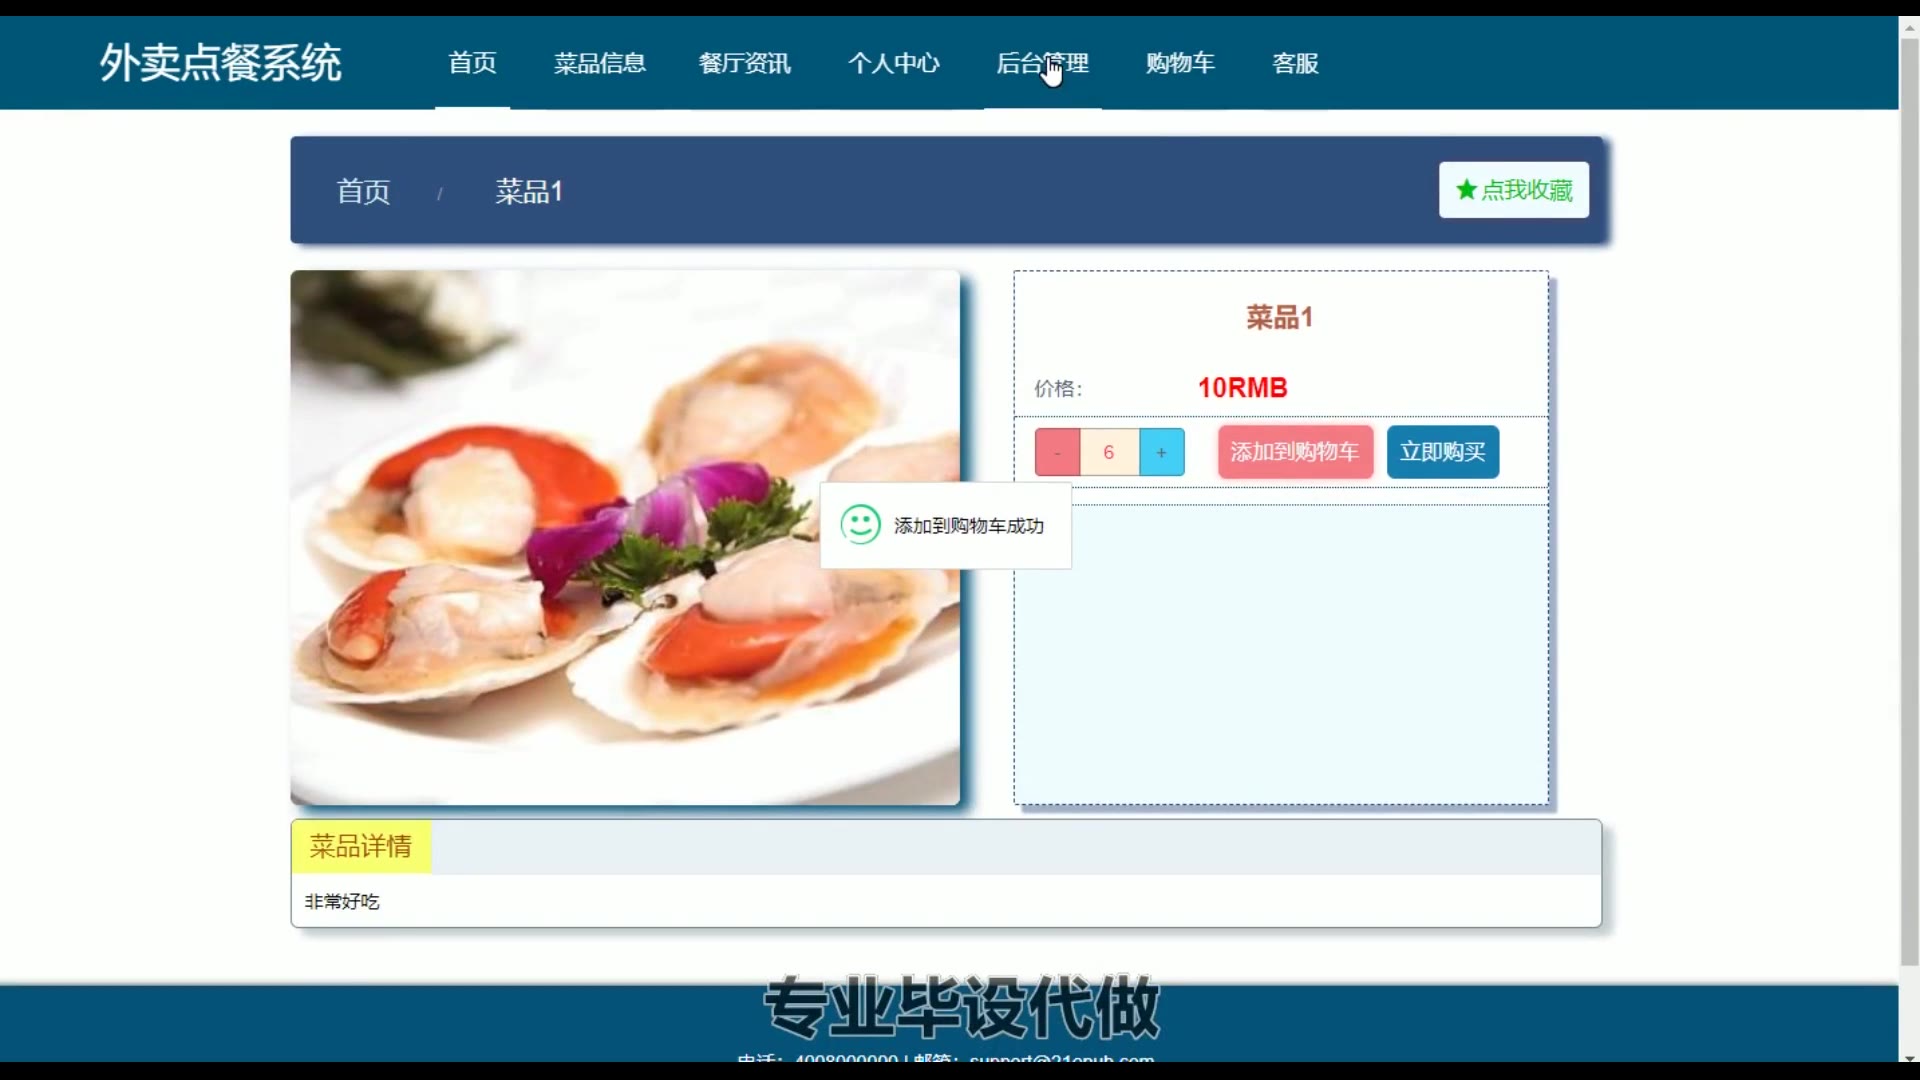Go to 个人中心 in navigation bar
Image resolution: width=1920 pixels, height=1080 pixels.
(x=893, y=63)
